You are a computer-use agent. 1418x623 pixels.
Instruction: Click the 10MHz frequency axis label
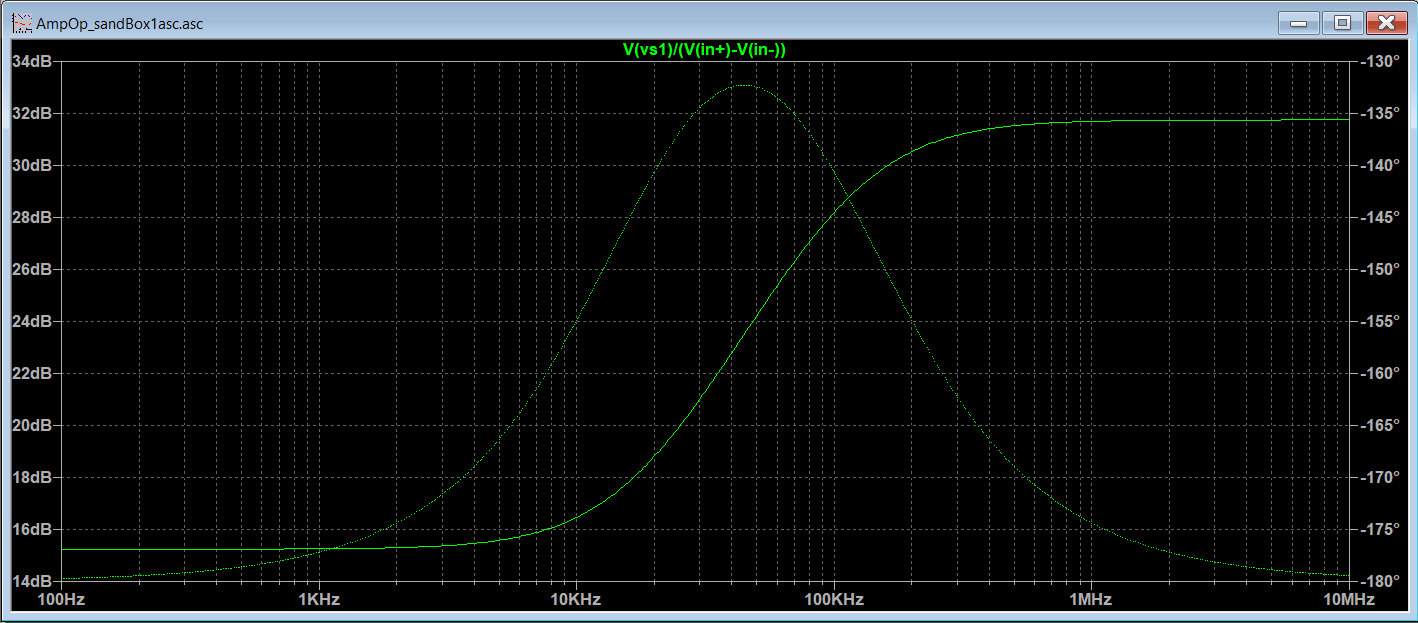[1348, 600]
